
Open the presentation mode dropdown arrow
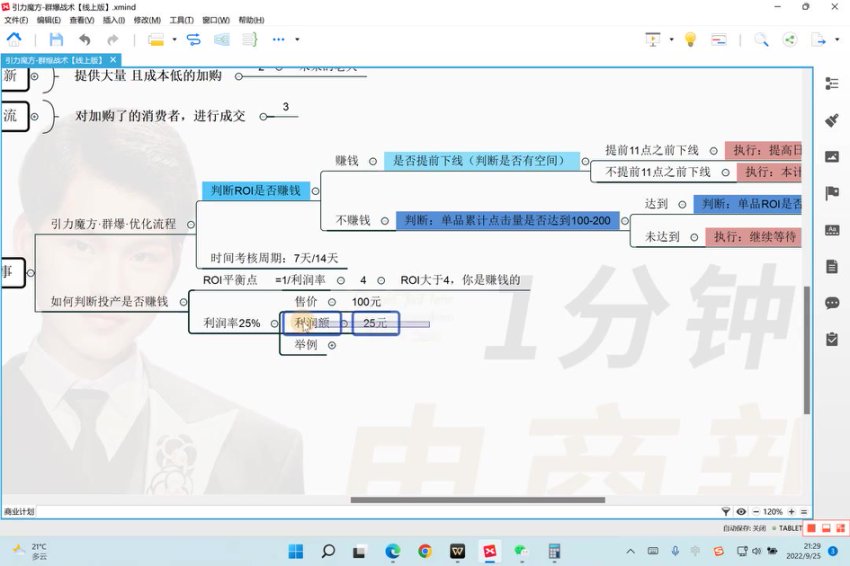click(671, 40)
